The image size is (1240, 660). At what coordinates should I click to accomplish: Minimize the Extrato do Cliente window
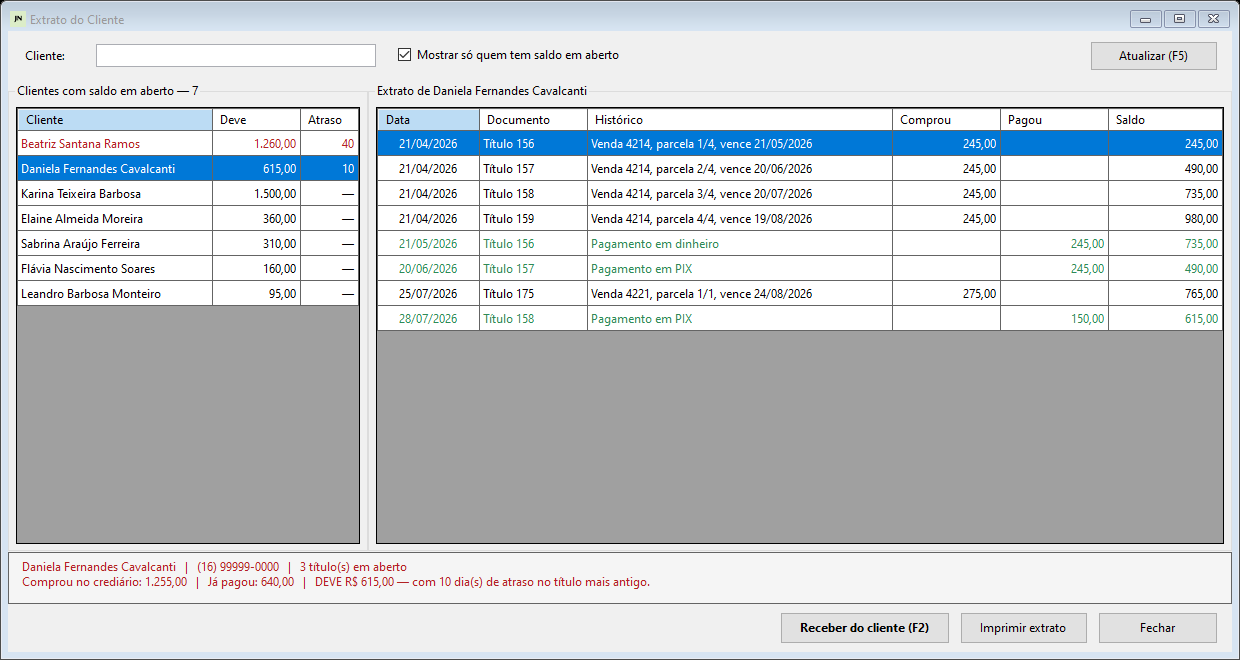pos(1145,19)
